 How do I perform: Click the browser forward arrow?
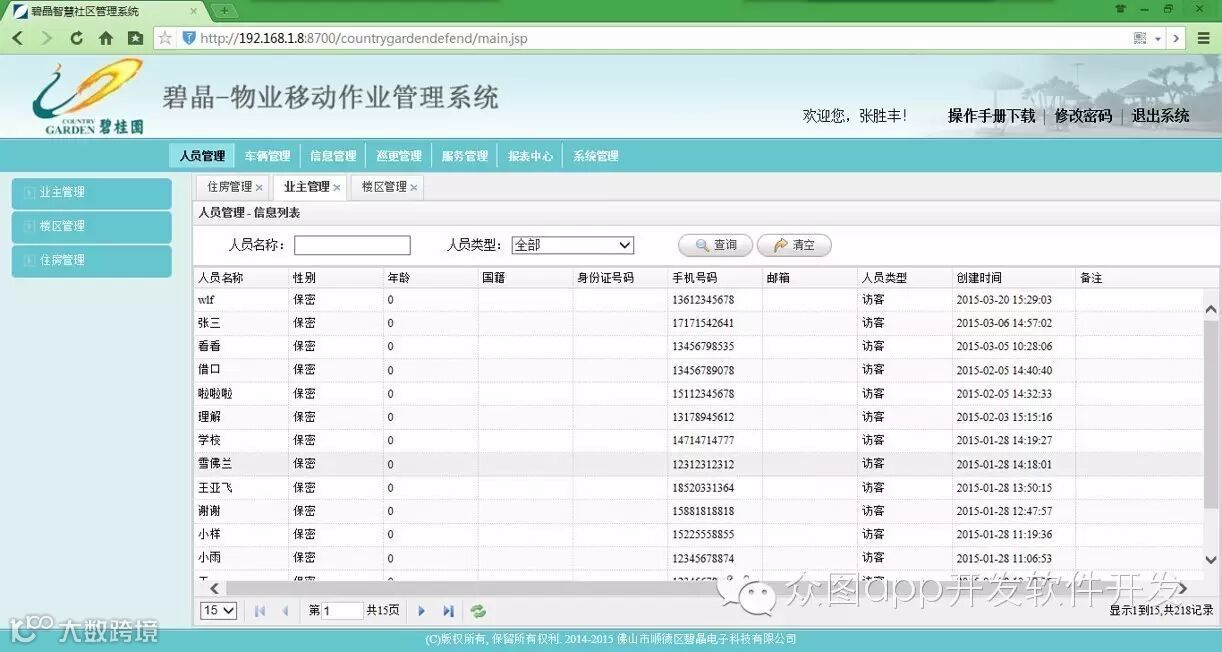click(46, 38)
